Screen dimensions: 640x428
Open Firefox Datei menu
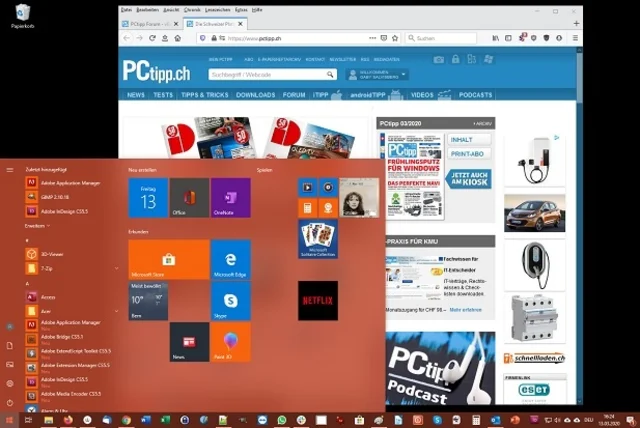coord(127,10)
